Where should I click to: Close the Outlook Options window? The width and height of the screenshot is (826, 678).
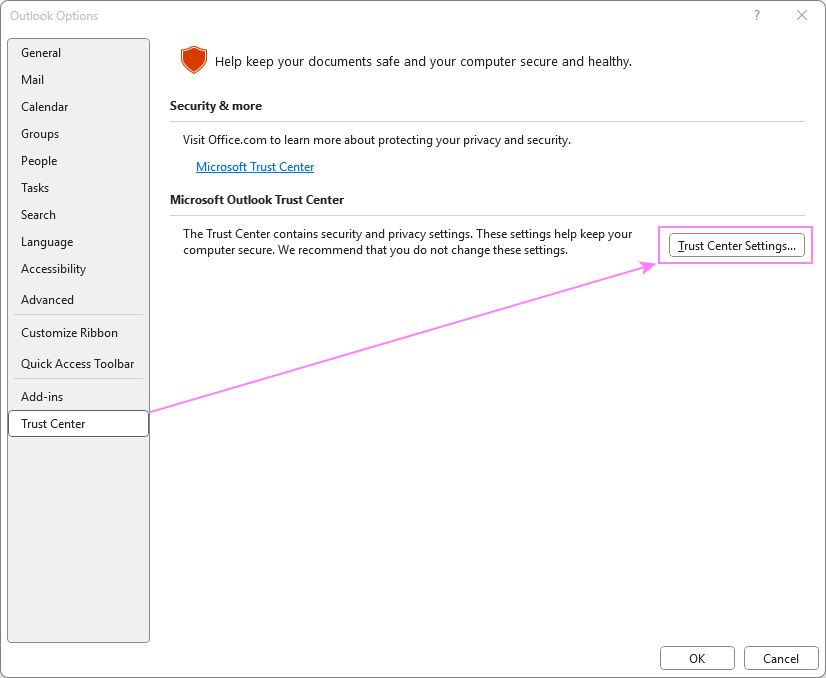(x=802, y=15)
